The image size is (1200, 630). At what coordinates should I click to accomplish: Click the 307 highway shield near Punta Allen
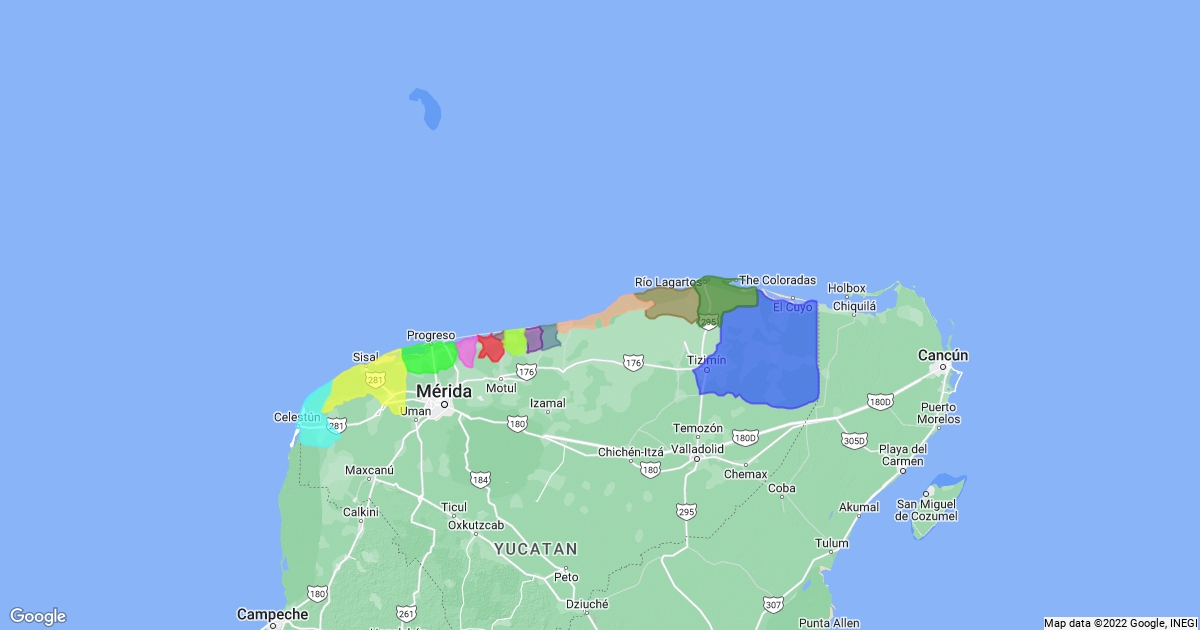point(772,605)
